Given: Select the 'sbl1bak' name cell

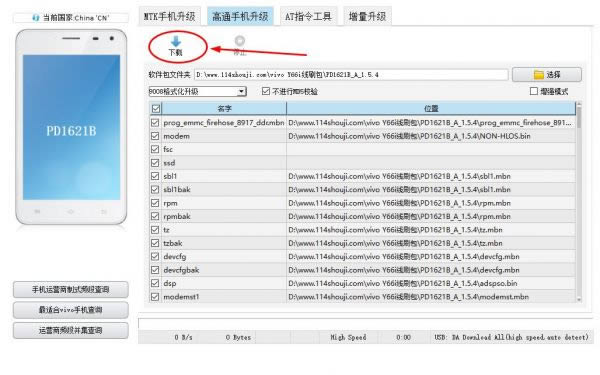Looking at the screenshot, I should [x=224, y=189].
